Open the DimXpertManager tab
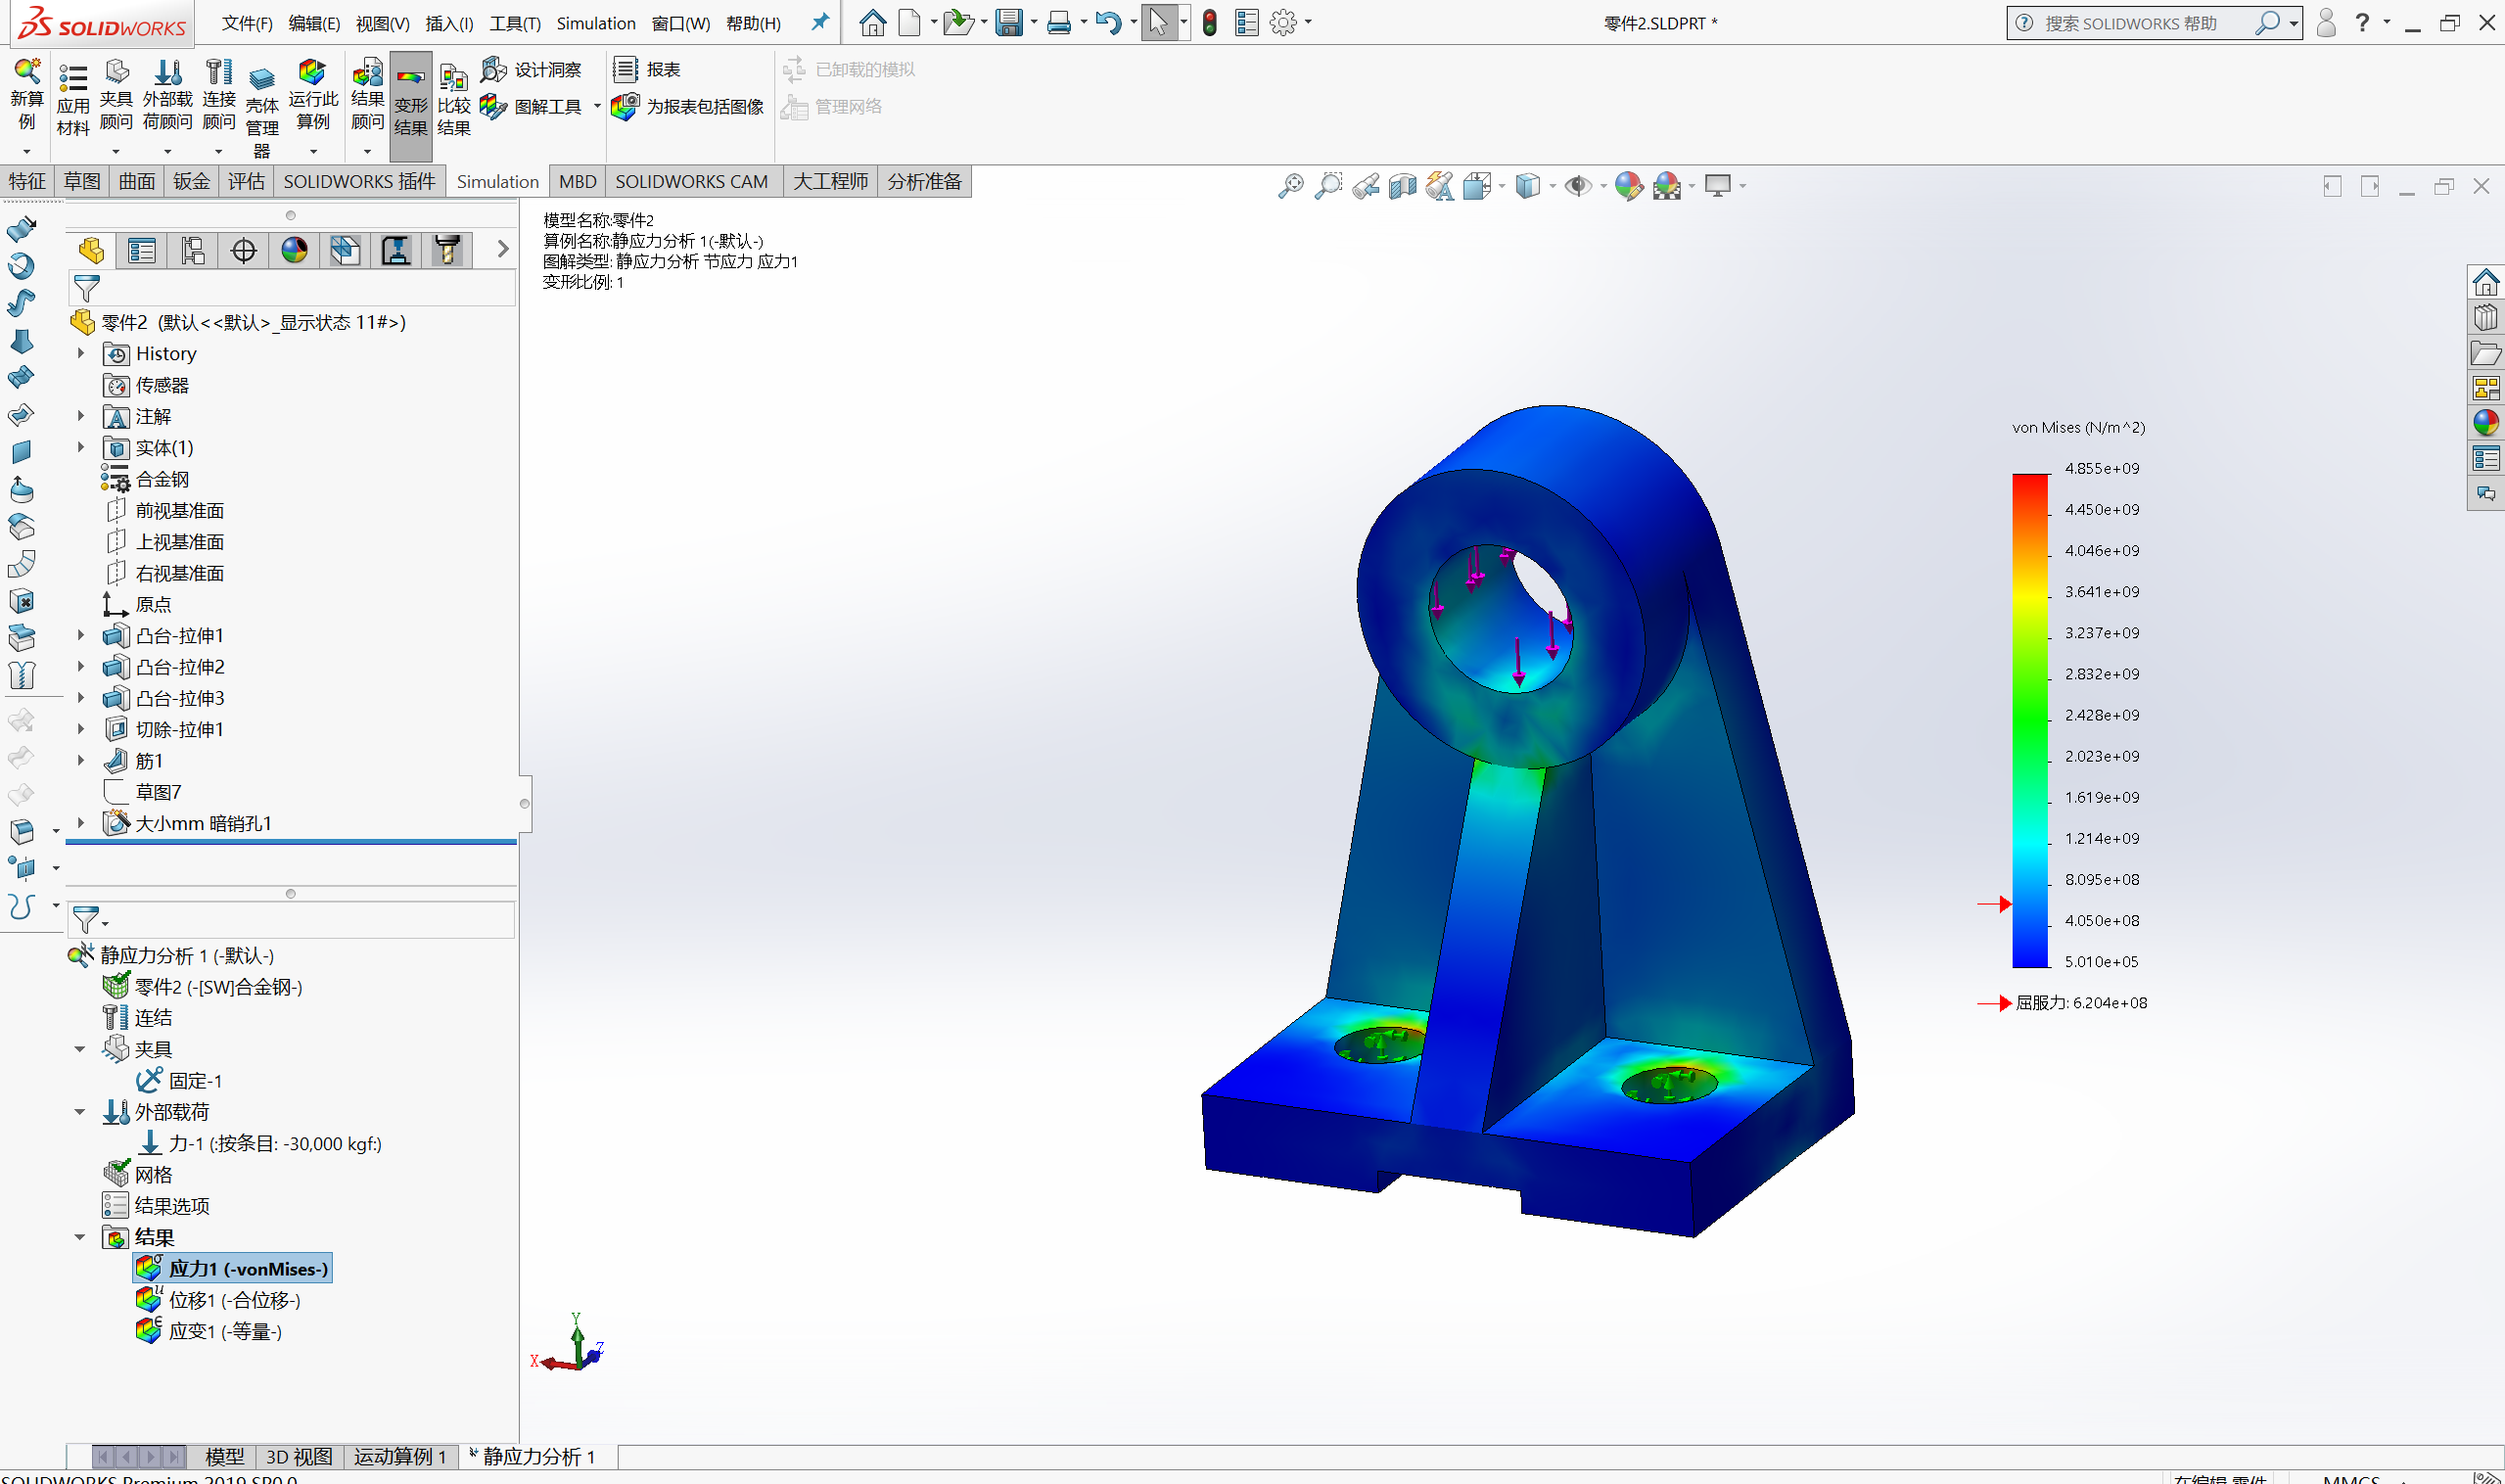Screen dimensions: 2505x1484 (x=244, y=250)
